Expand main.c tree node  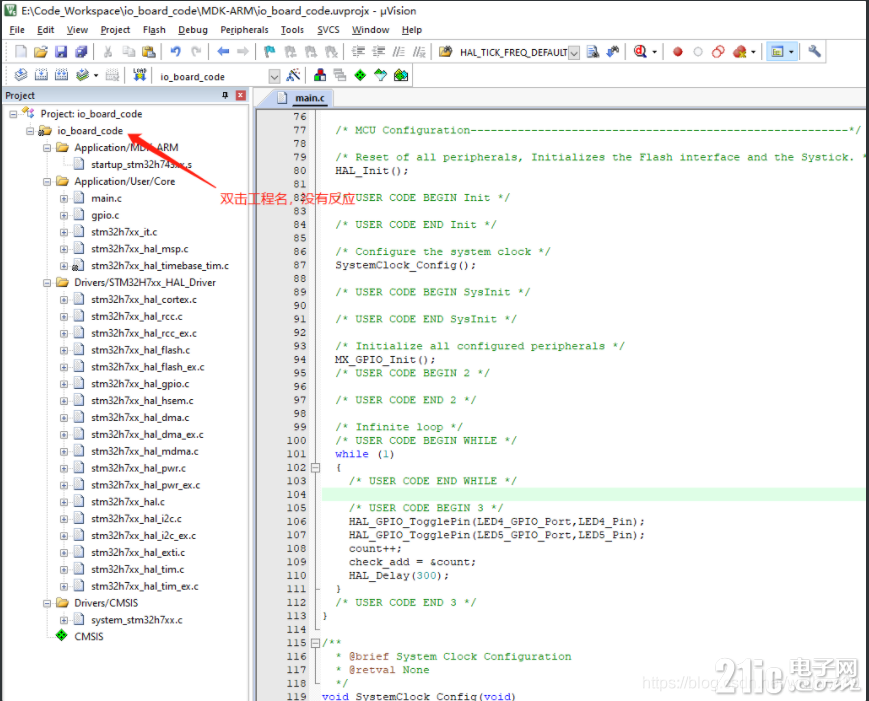click(x=64, y=198)
